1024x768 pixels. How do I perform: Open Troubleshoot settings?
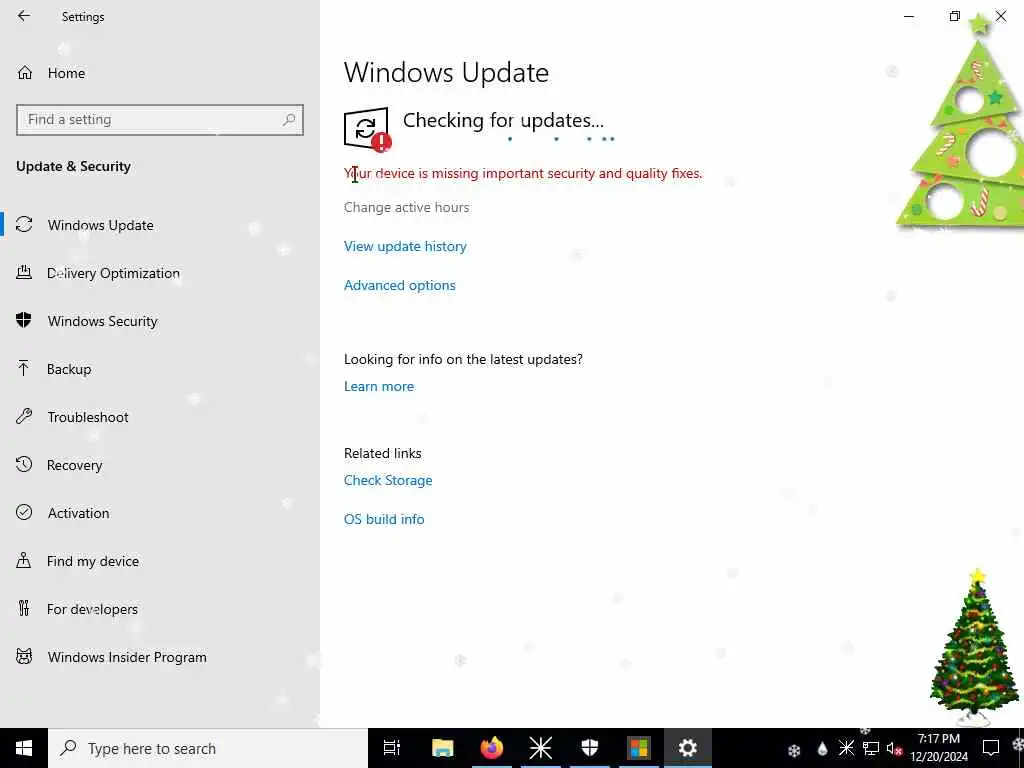(160, 417)
